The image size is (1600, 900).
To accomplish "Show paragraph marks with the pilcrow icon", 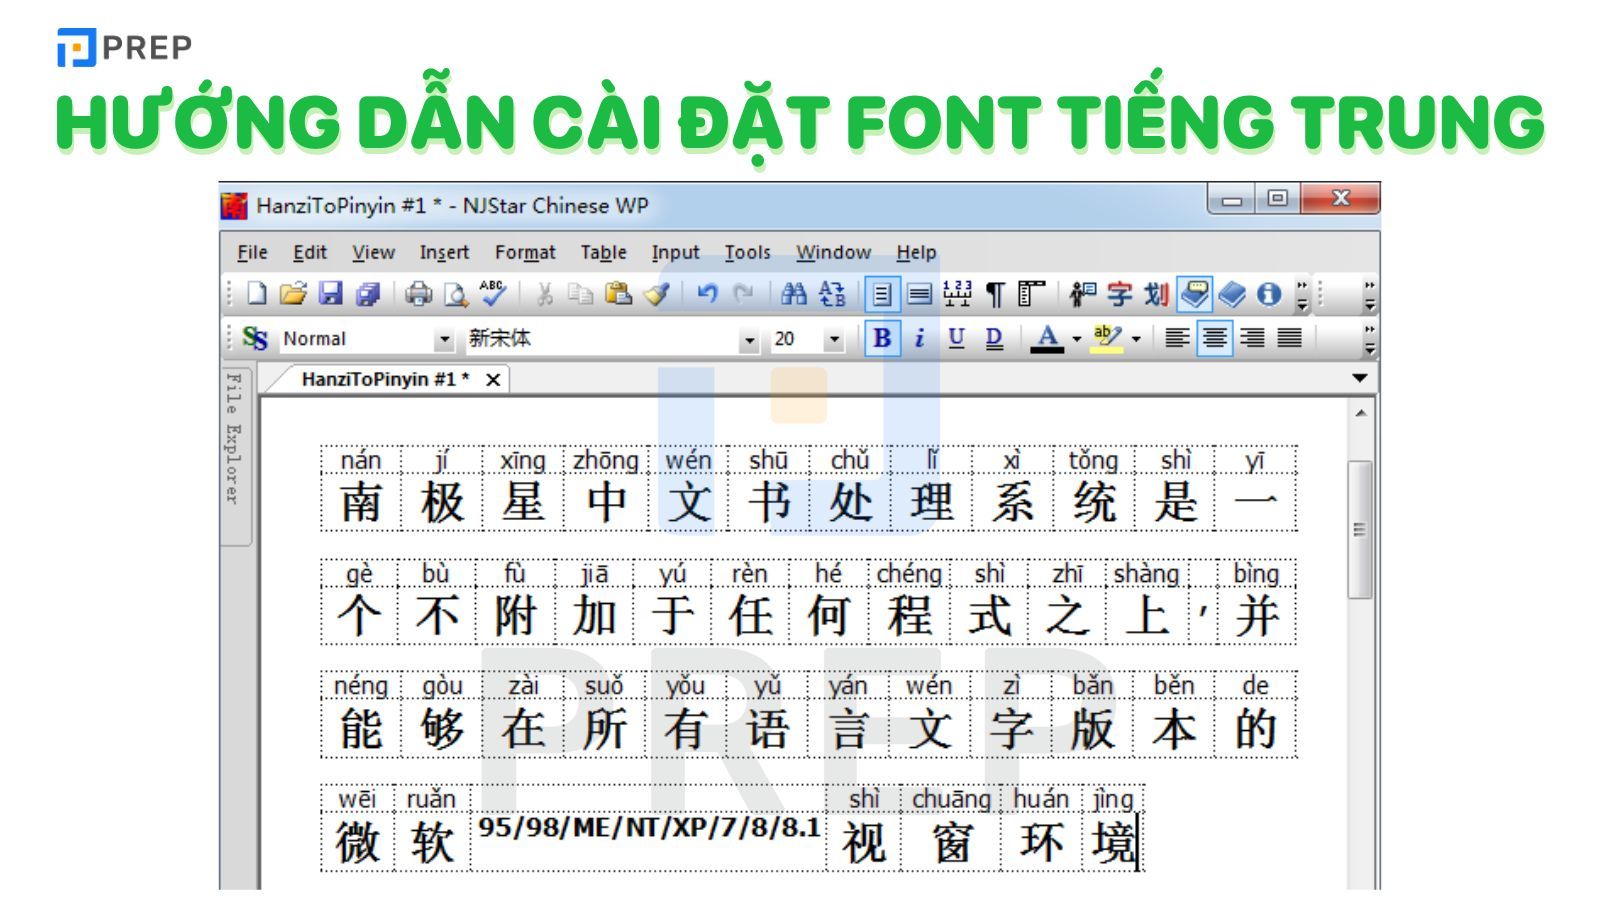I will tap(996, 292).
